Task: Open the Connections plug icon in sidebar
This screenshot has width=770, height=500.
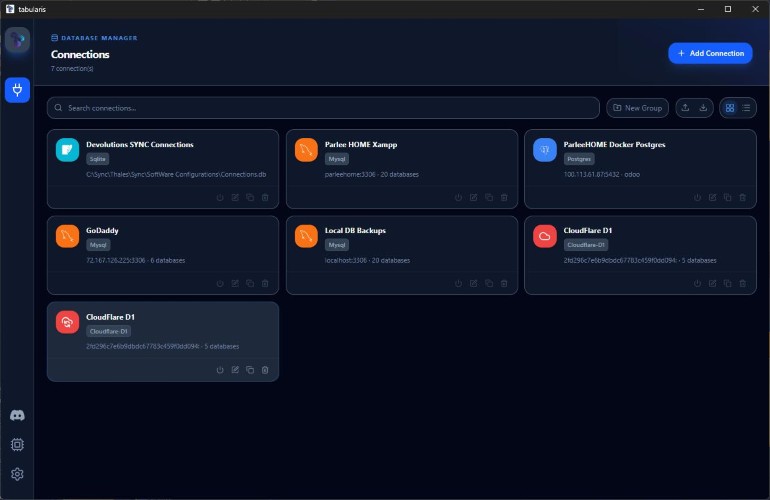Action: pos(17,90)
